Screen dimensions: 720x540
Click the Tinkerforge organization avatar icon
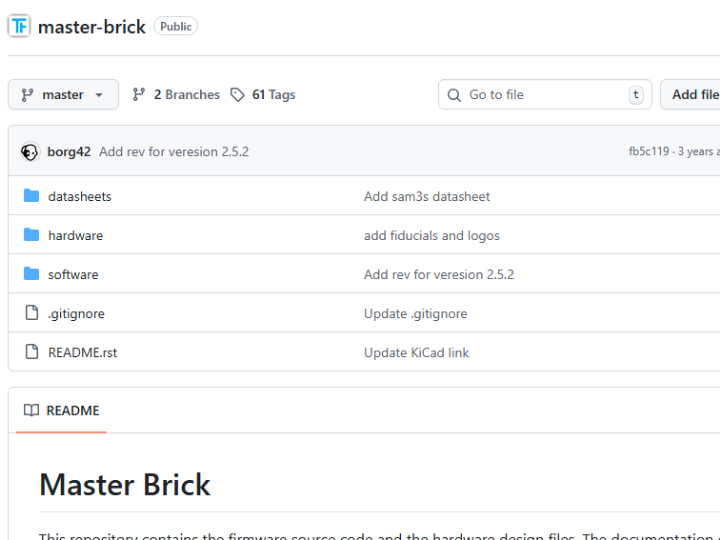(x=19, y=26)
